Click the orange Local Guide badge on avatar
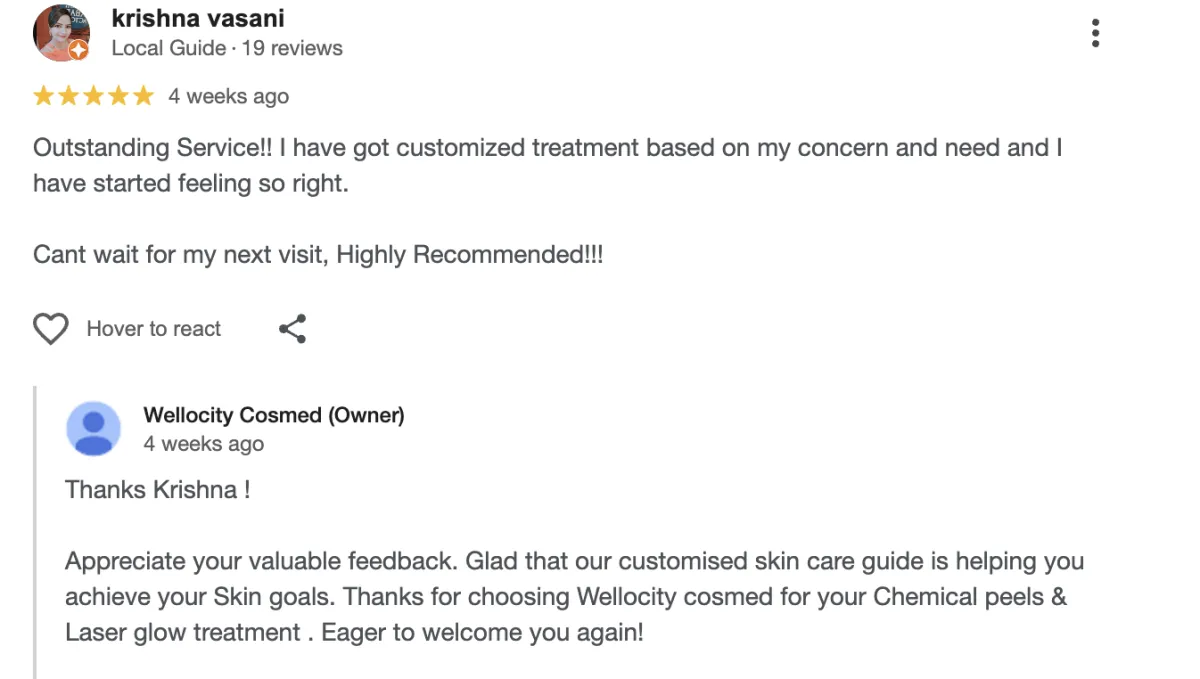This screenshot has height=679, width=1200. 78,50
